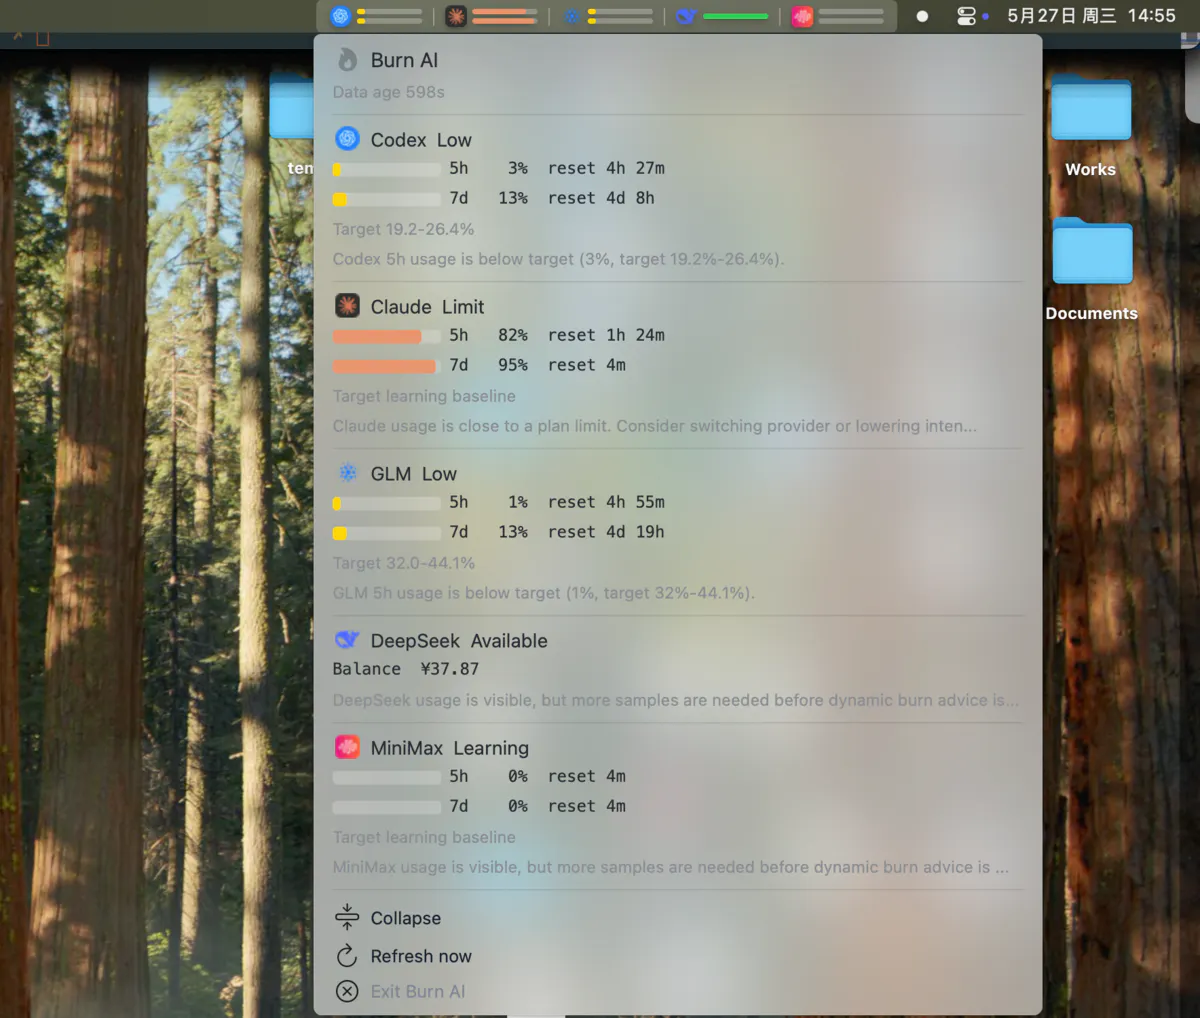Click the 'reset 4h 27m' text
This screenshot has height=1018, width=1200.
pos(606,168)
